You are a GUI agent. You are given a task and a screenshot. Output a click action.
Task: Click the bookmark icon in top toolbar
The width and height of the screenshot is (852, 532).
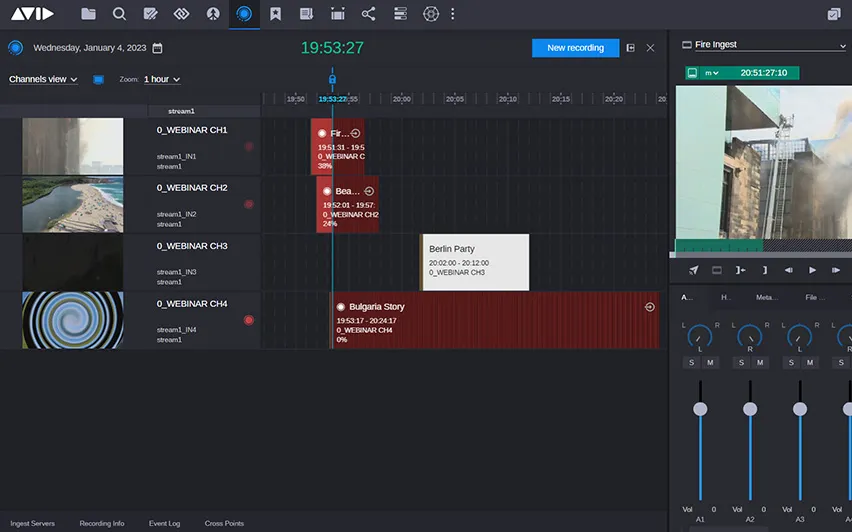pyautogui.click(x=275, y=14)
